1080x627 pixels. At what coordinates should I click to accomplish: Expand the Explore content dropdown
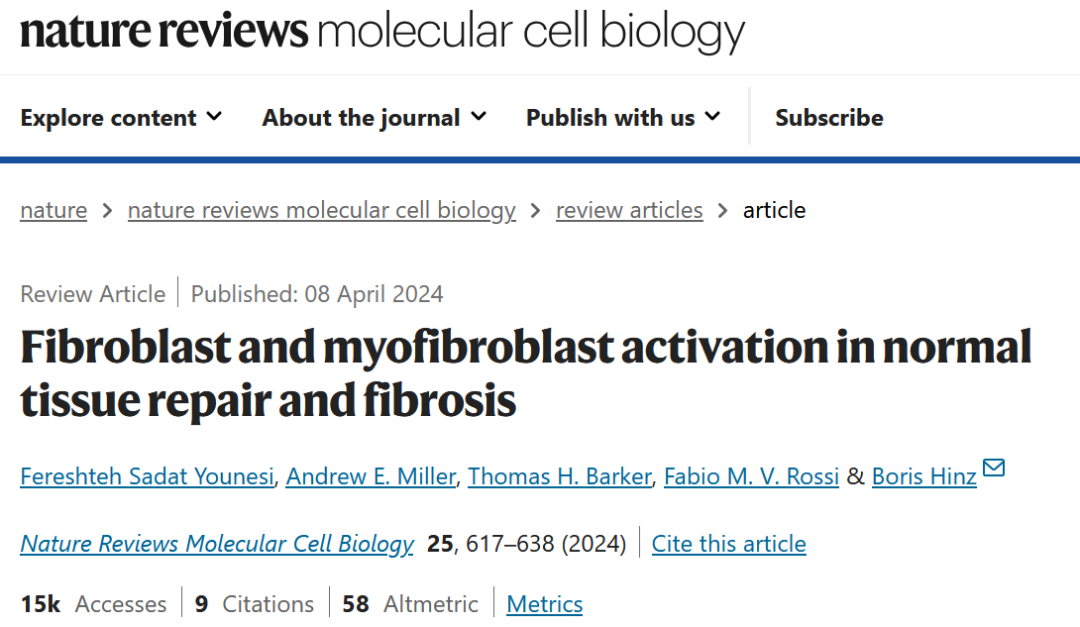(121, 118)
